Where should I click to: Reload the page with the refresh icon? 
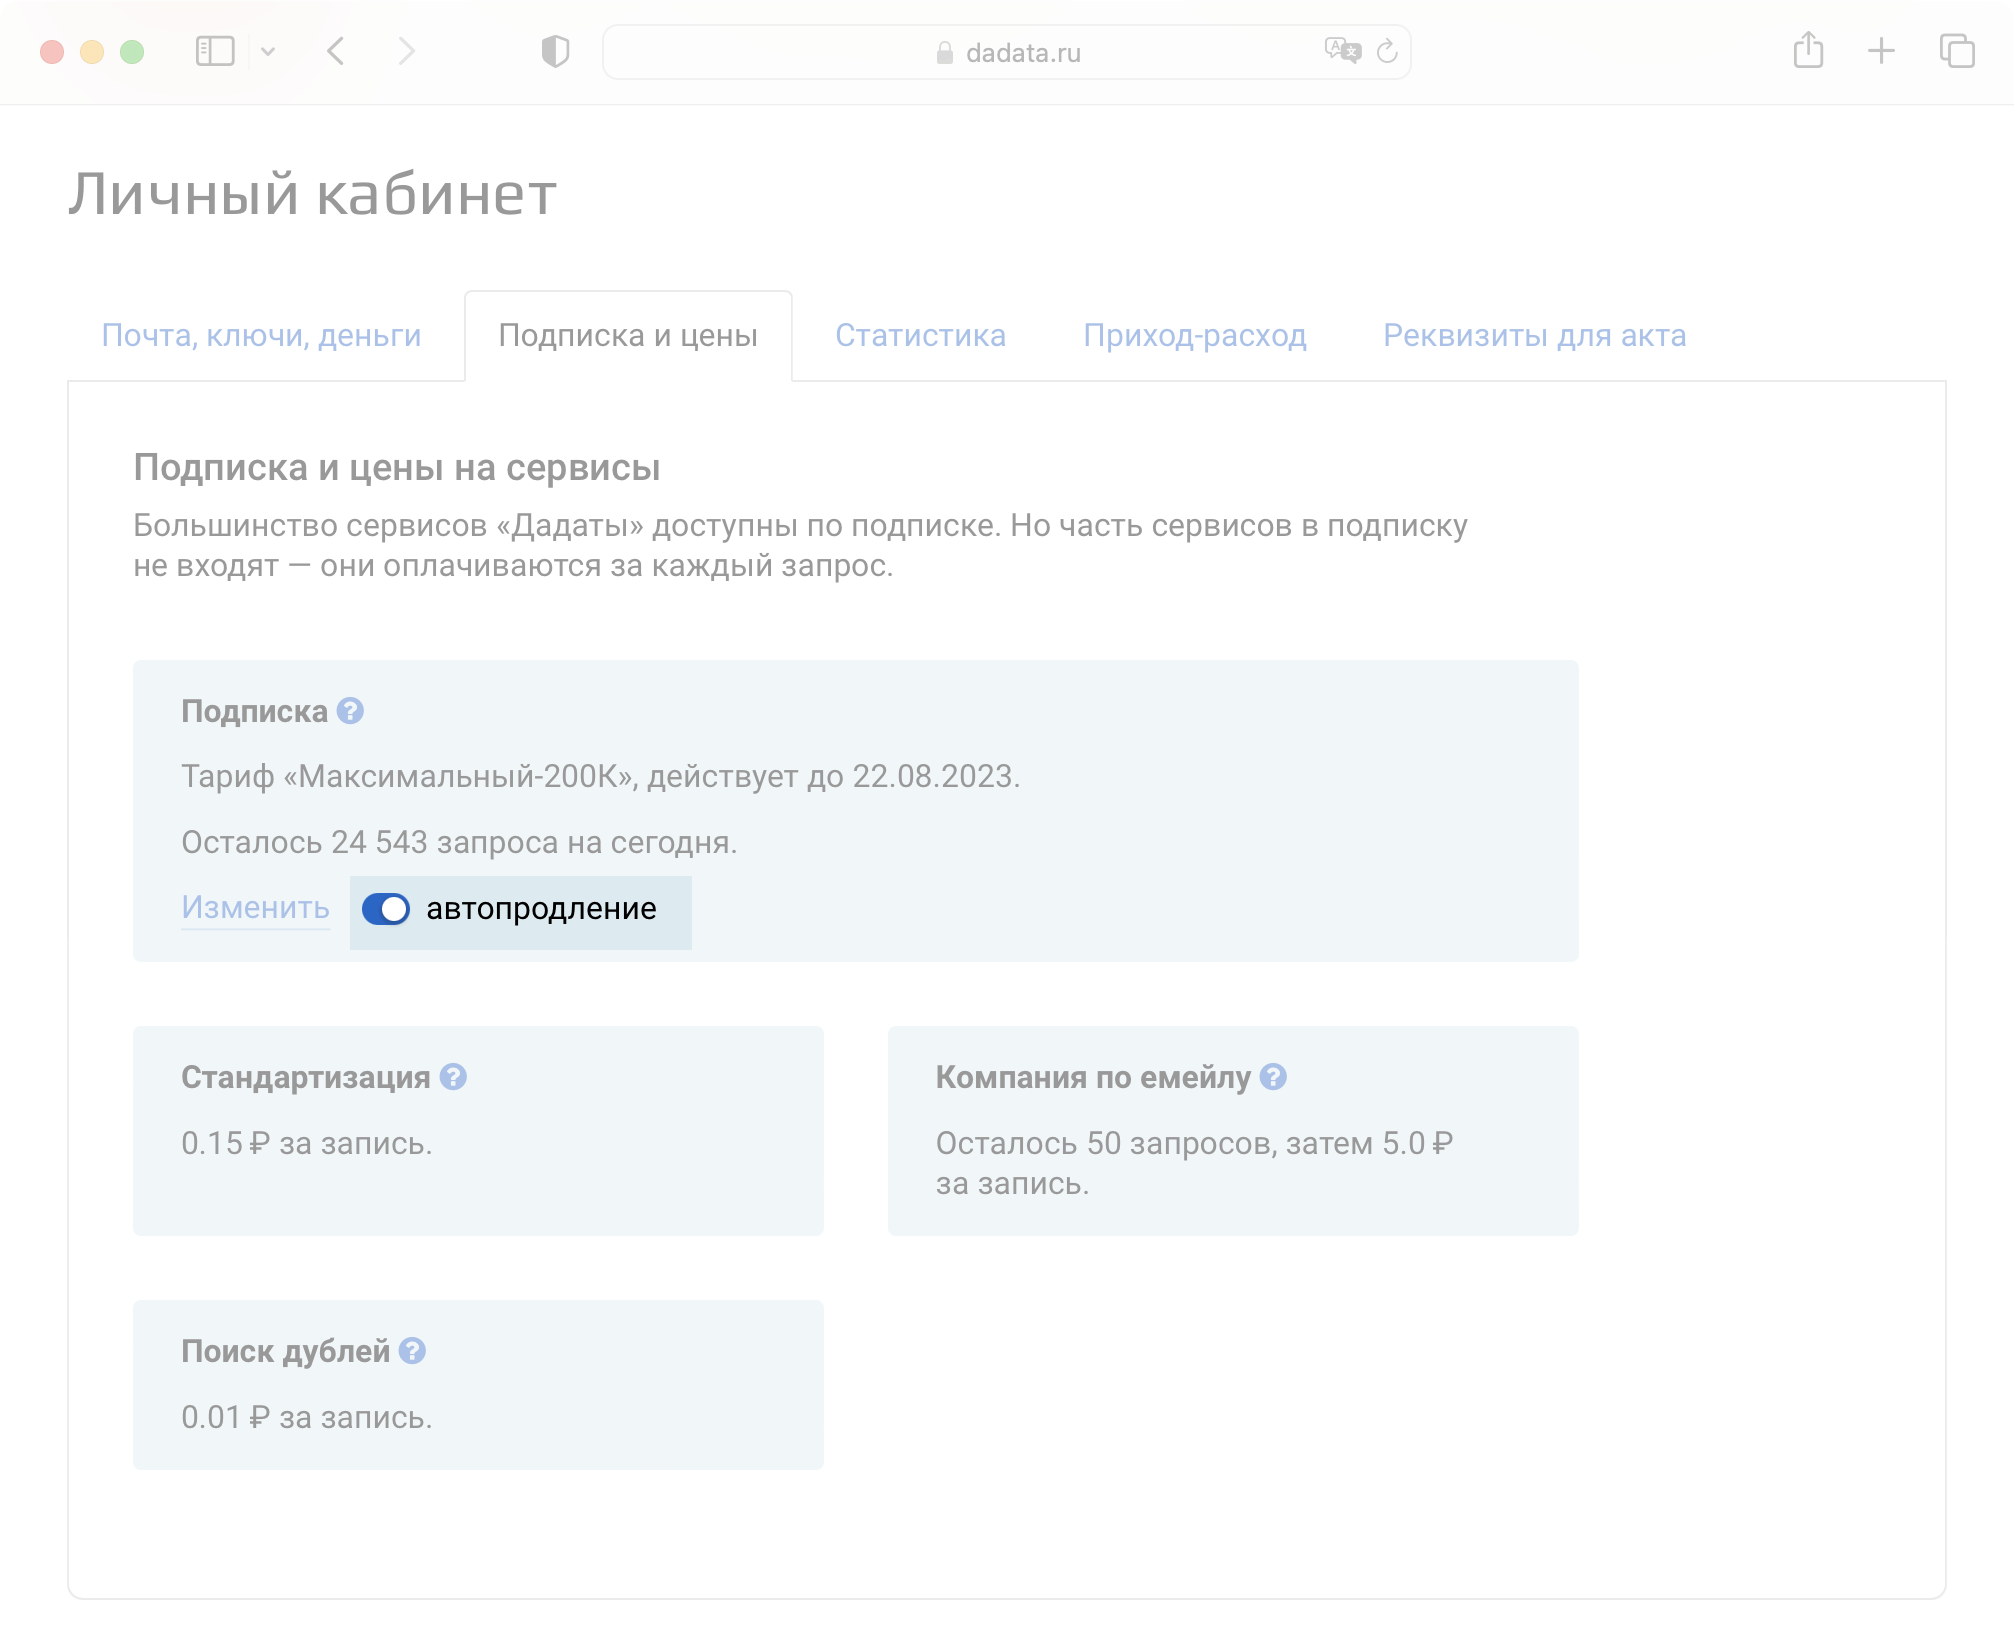coord(1387,52)
